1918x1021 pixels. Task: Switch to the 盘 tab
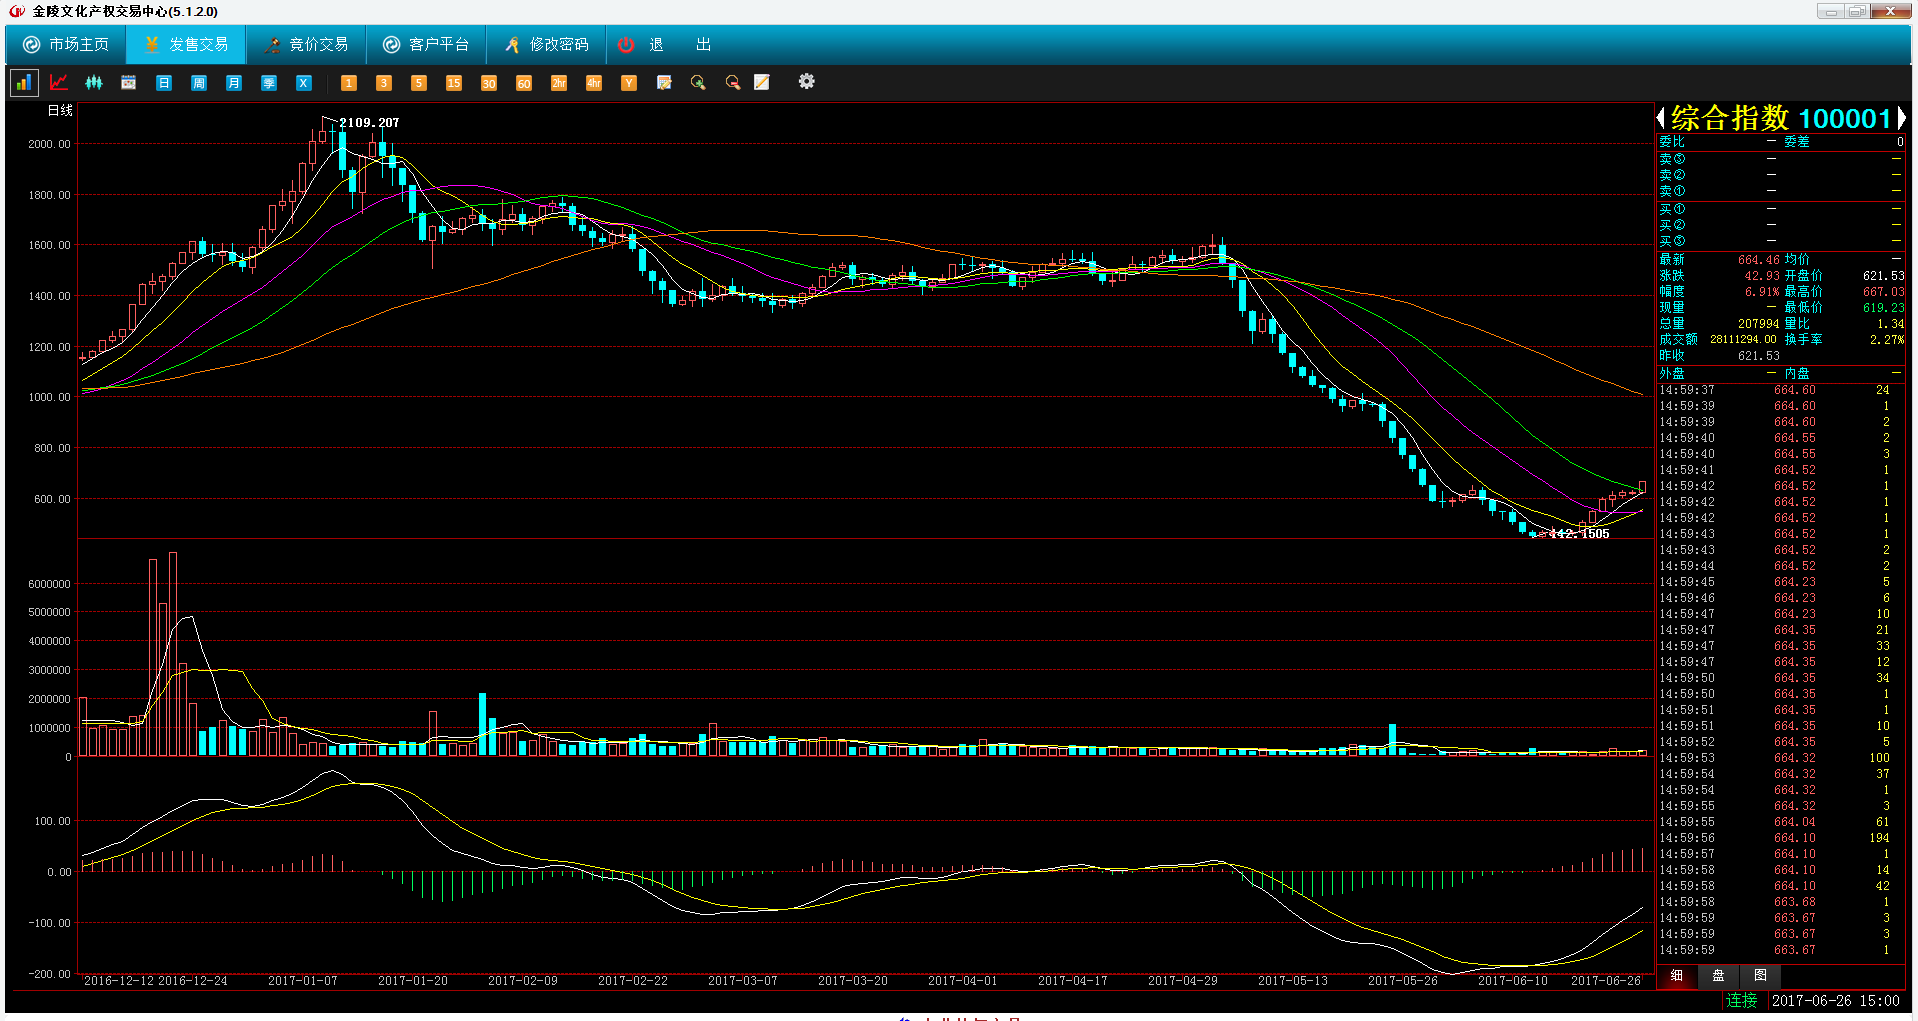(x=1718, y=975)
